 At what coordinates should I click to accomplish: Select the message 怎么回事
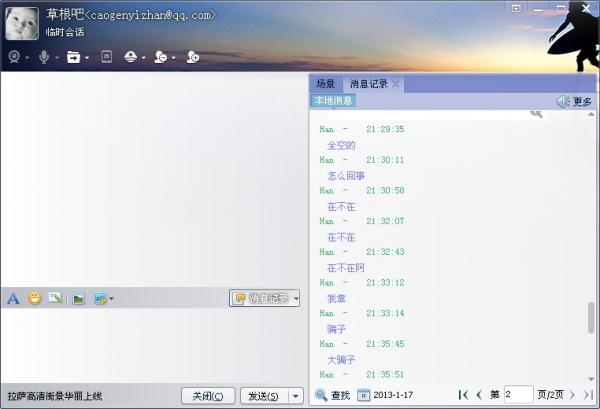346,176
